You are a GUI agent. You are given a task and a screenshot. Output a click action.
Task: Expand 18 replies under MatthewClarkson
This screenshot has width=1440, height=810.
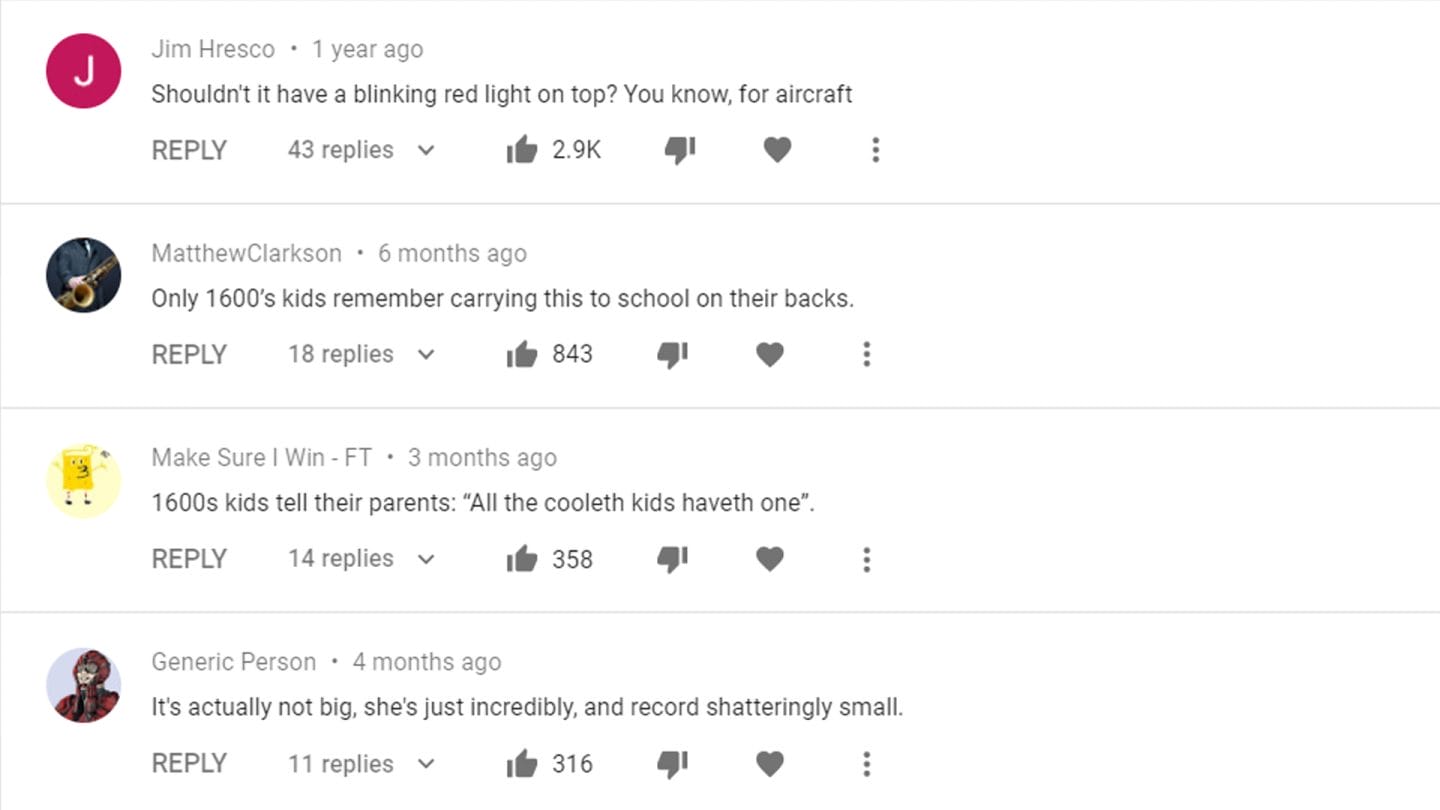361,355
